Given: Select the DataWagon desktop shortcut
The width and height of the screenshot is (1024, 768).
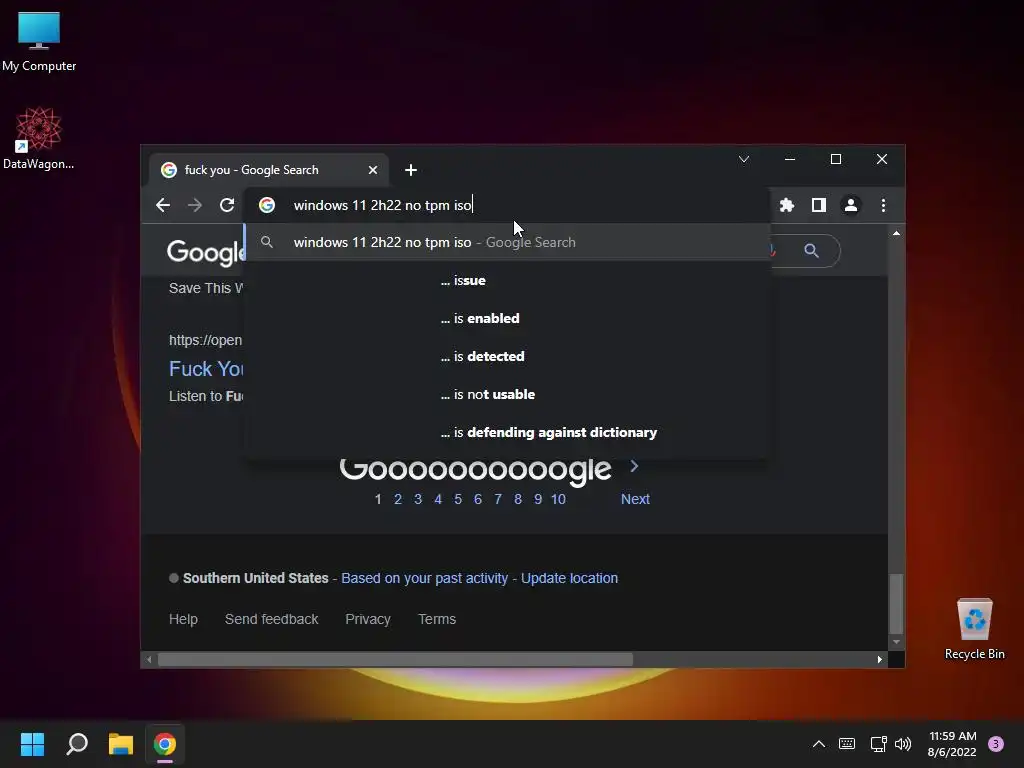Looking at the screenshot, I should (x=39, y=138).
